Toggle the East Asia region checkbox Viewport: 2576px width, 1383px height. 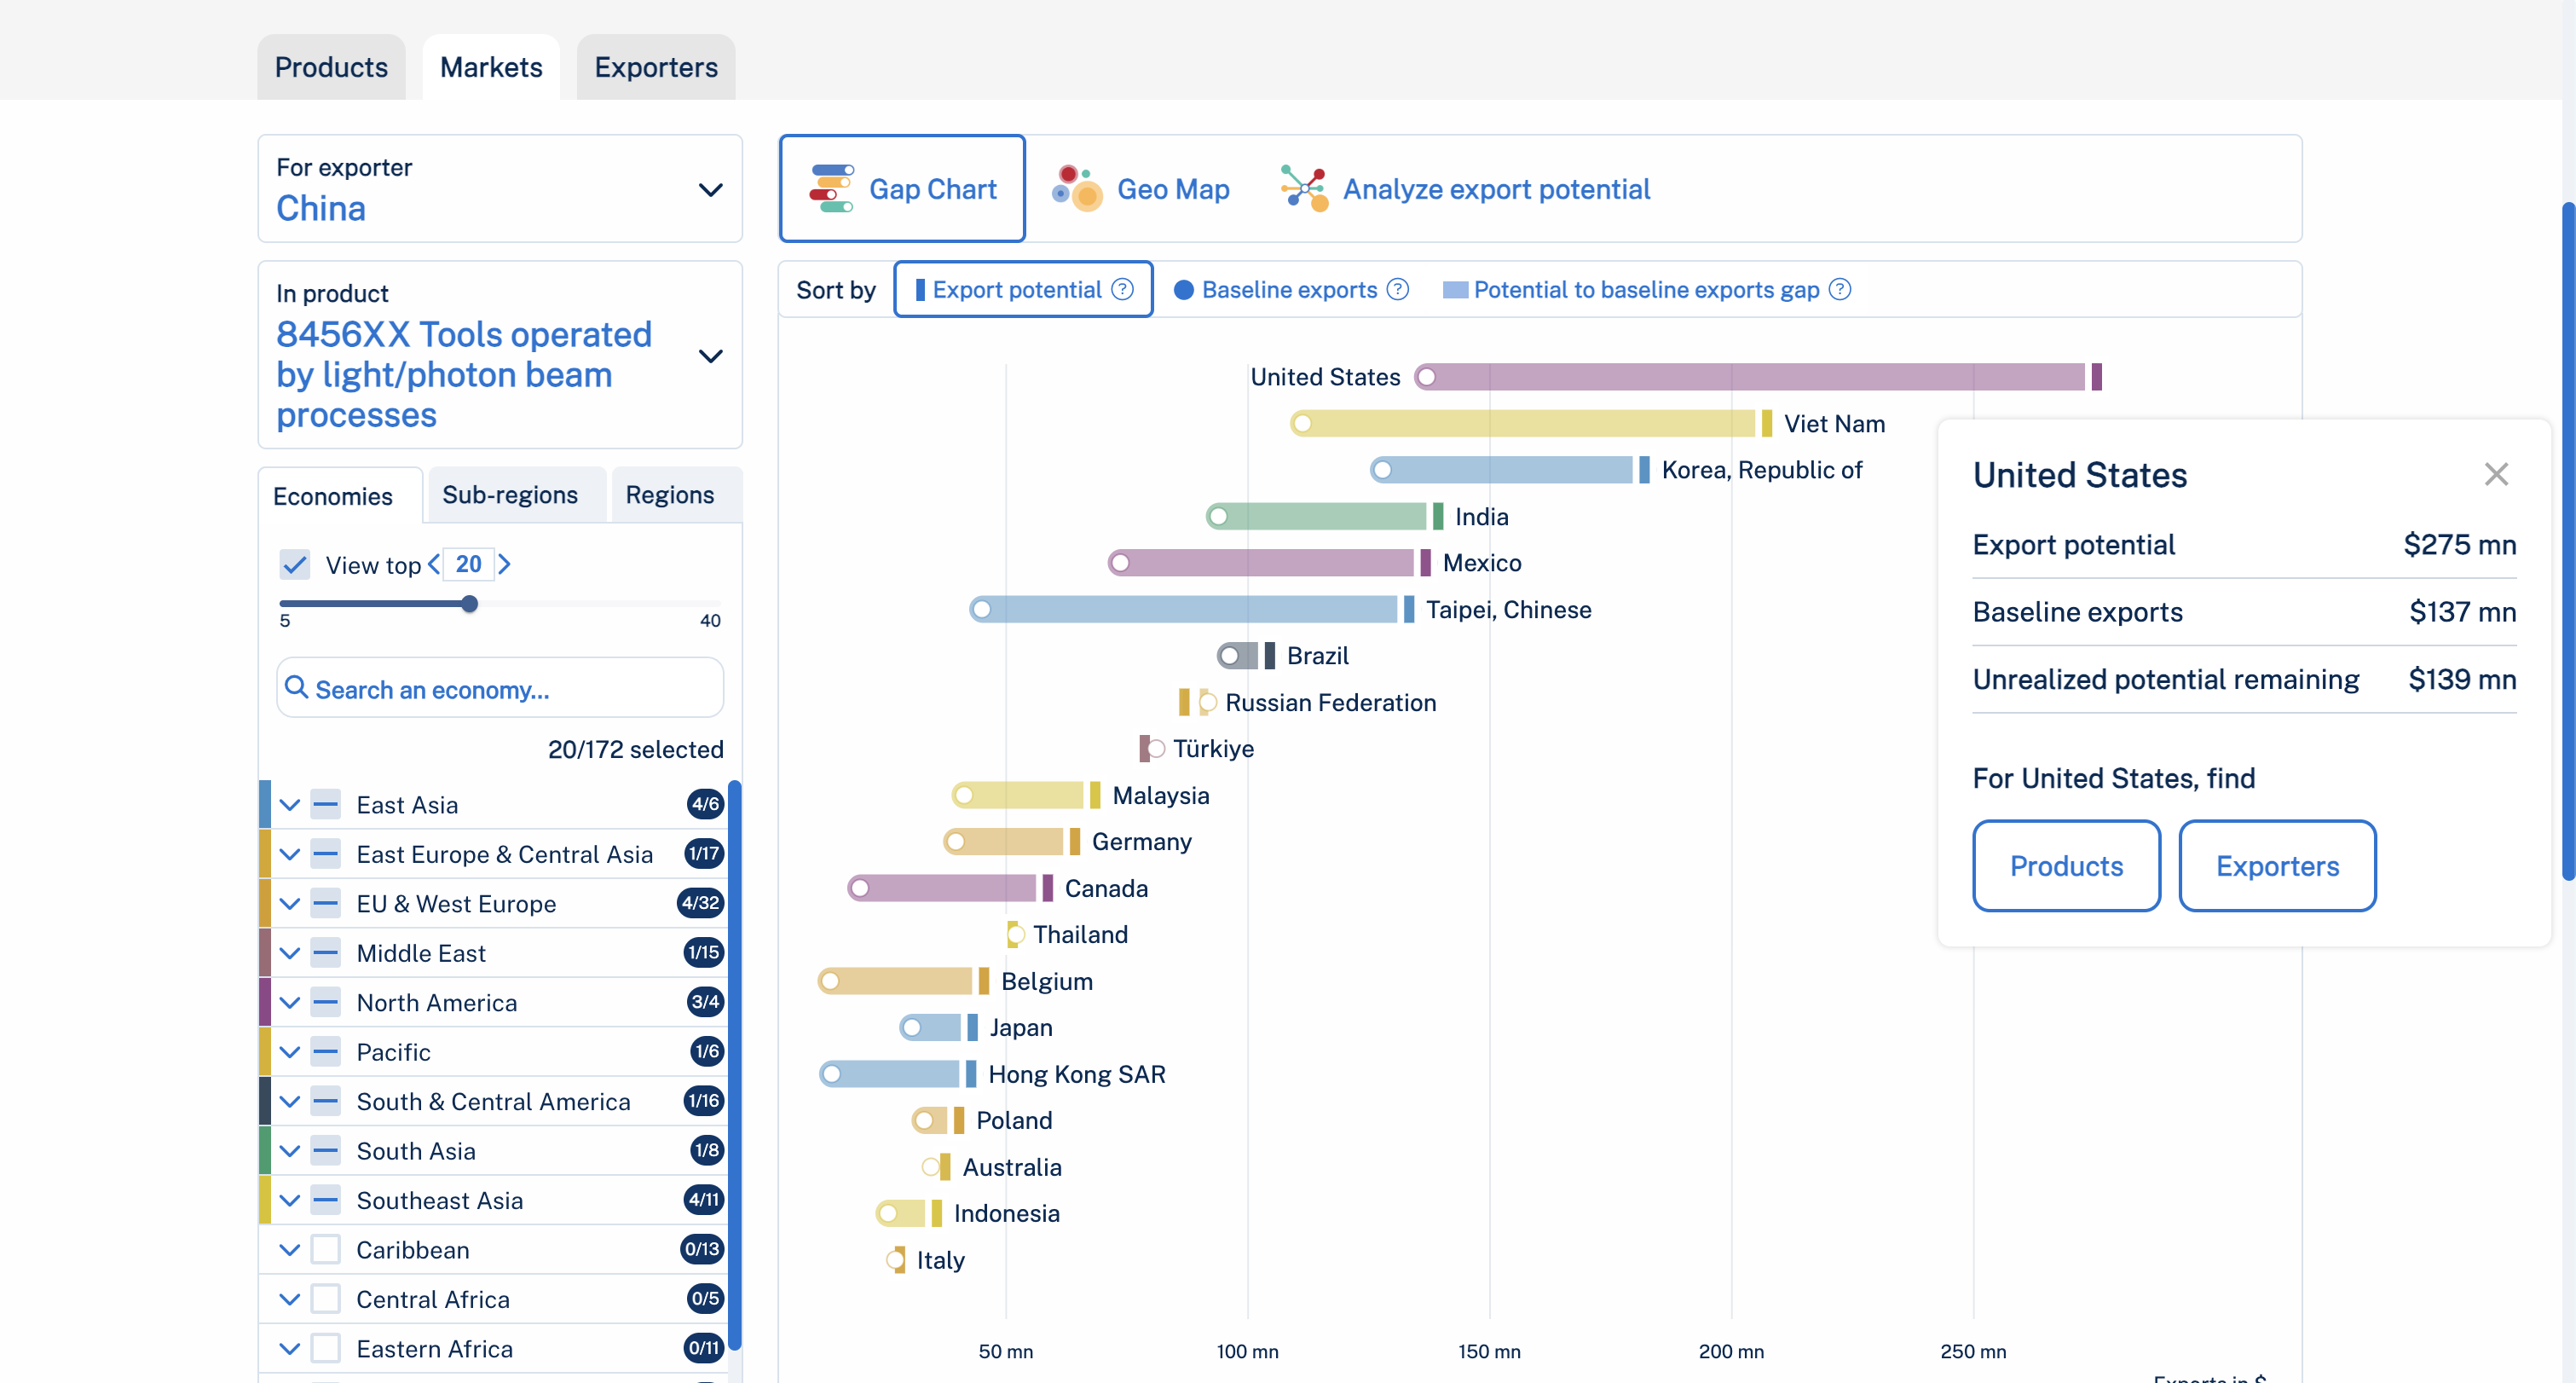coord(325,804)
